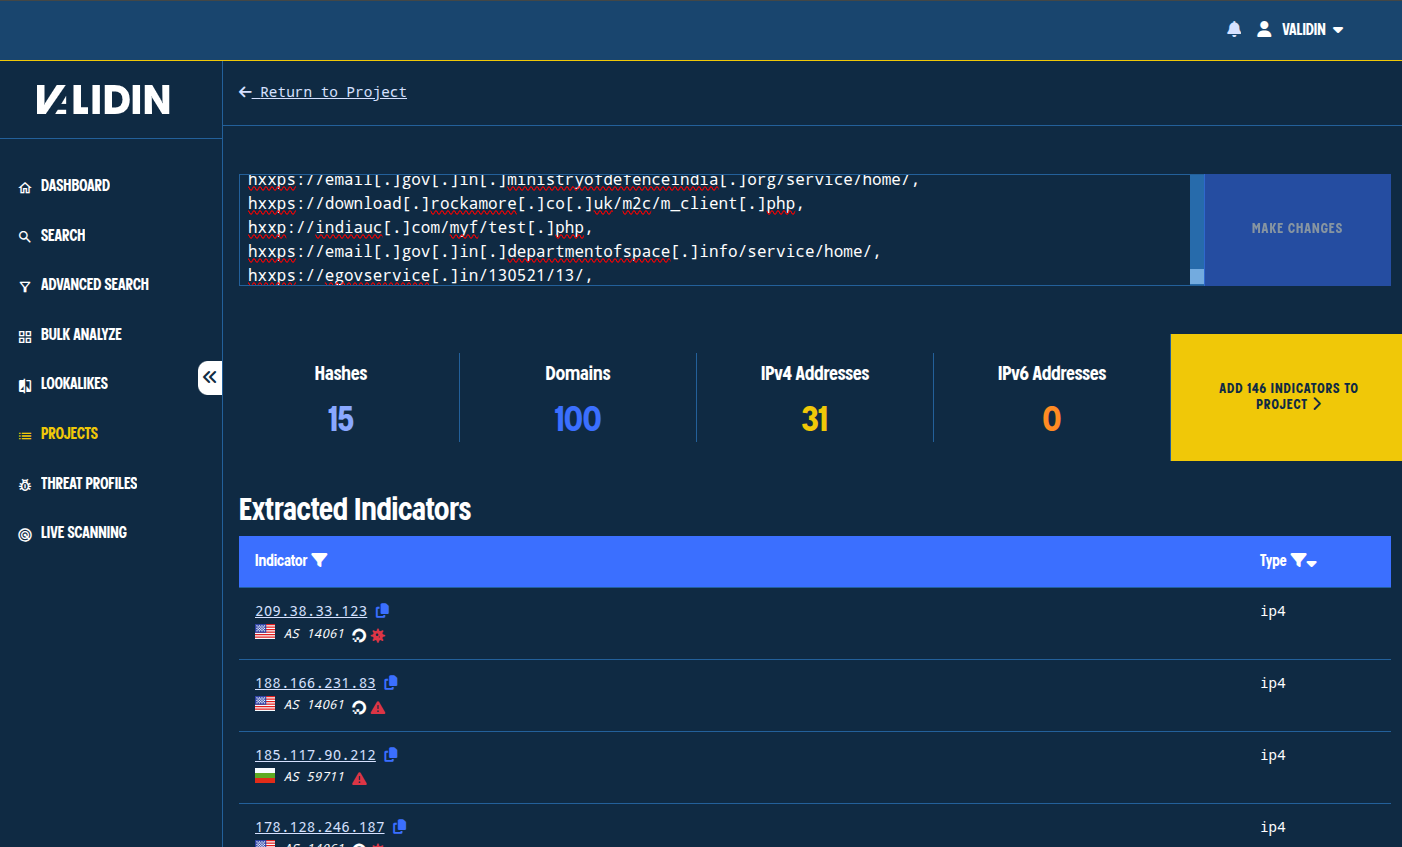
Task: Click AS 59711 under 185.117.90.212
Action: [314, 777]
